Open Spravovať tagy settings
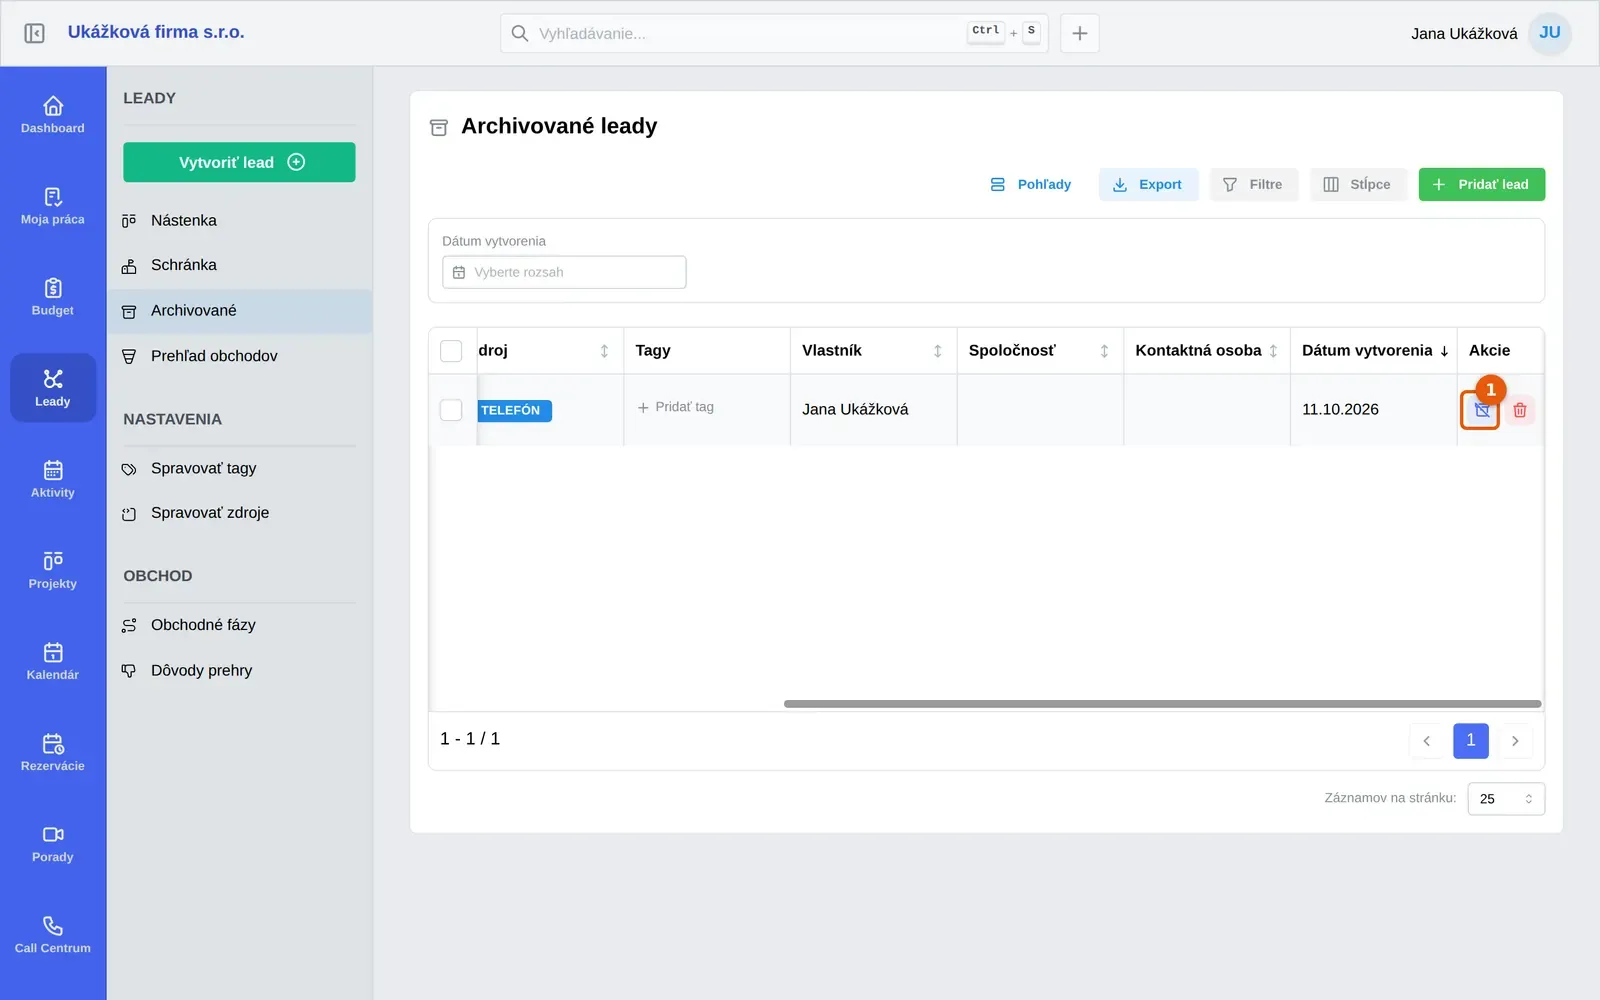 click(x=239, y=469)
